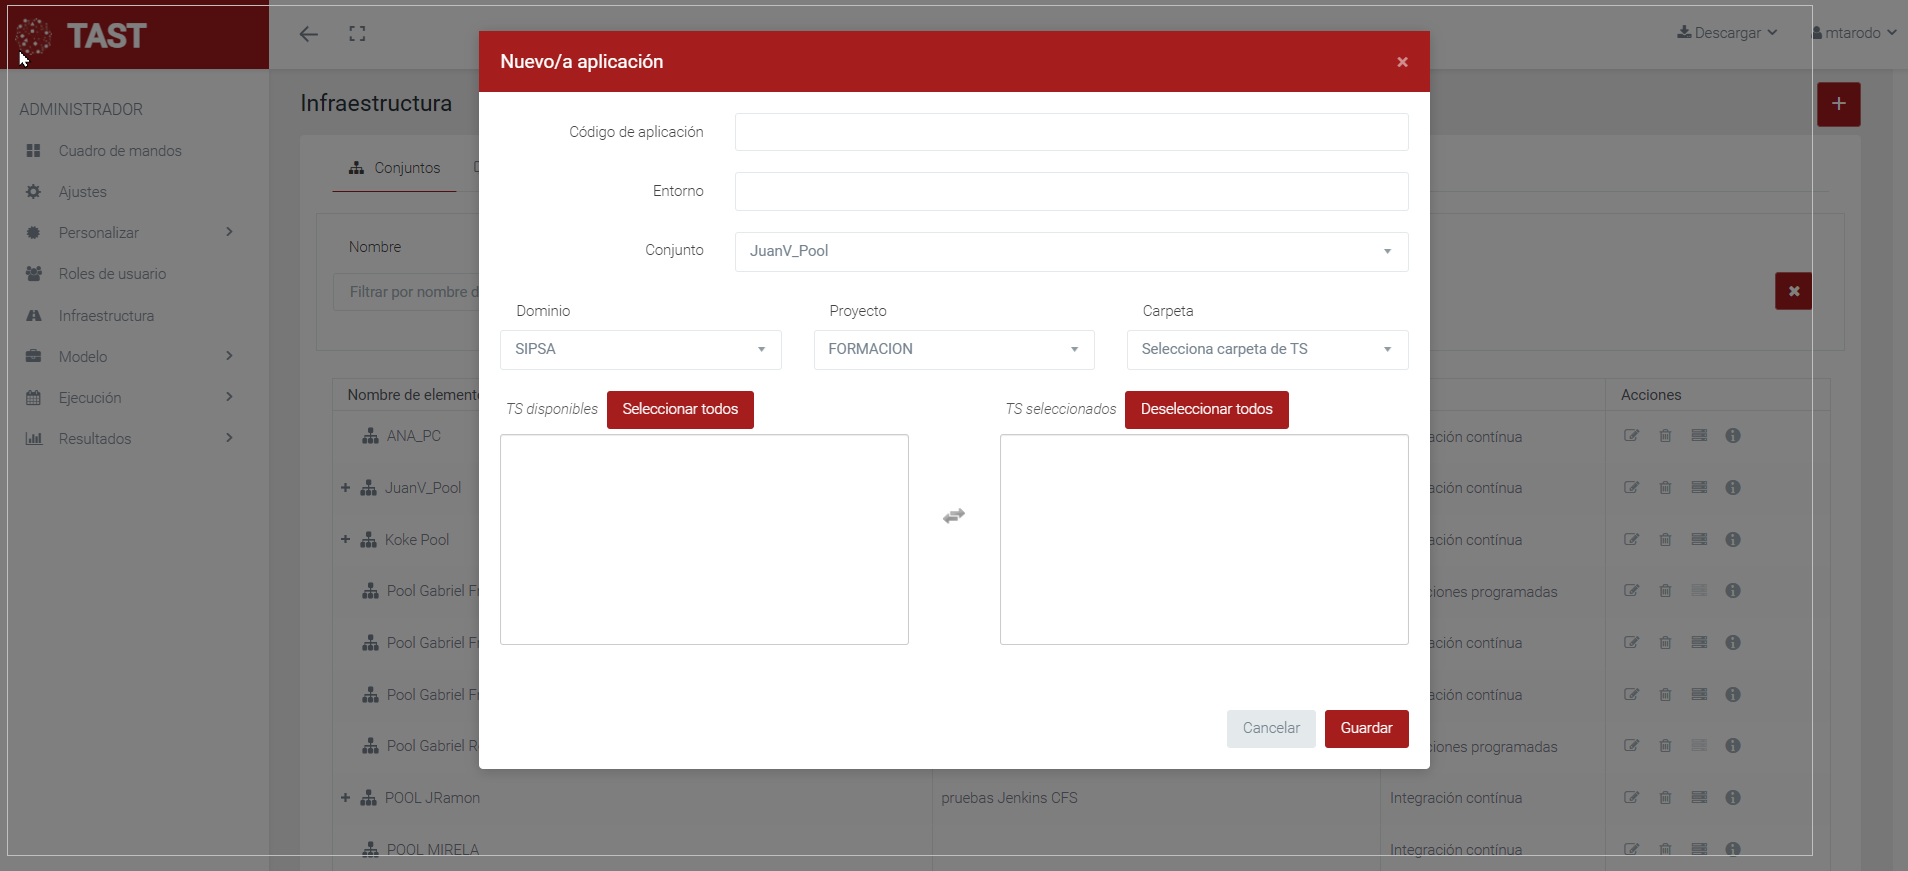The image size is (1908, 871).
Task: Click trash icon for Koke Pool row
Action: point(1665,540)
